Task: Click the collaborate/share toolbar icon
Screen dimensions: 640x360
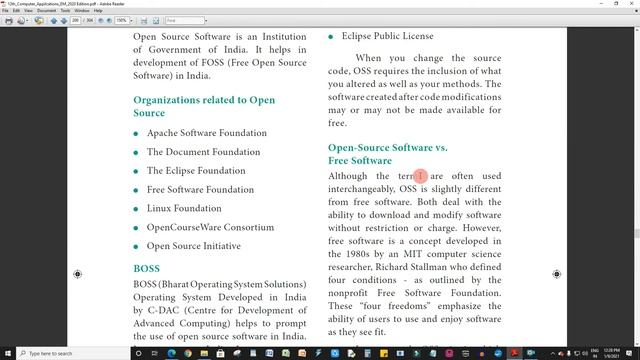Action: point(39,20)
